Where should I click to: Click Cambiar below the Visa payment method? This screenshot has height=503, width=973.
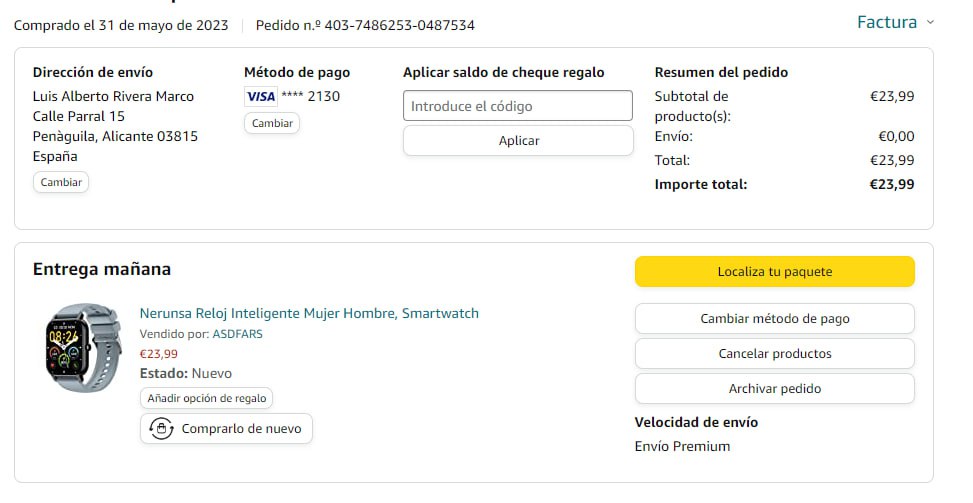(x=272, y=123)
